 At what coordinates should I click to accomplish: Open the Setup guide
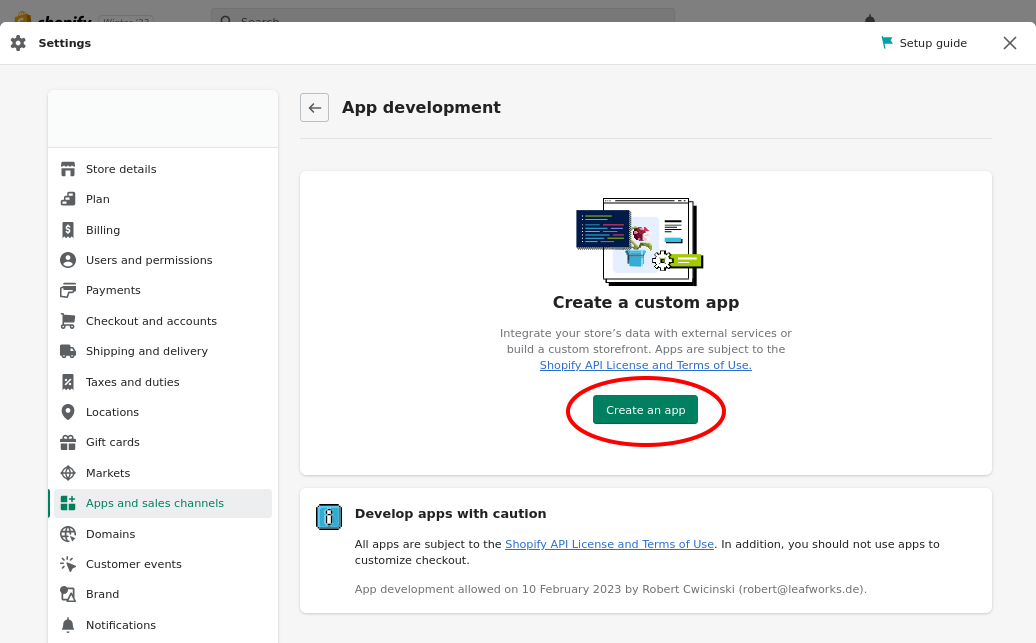click(924, 43)
